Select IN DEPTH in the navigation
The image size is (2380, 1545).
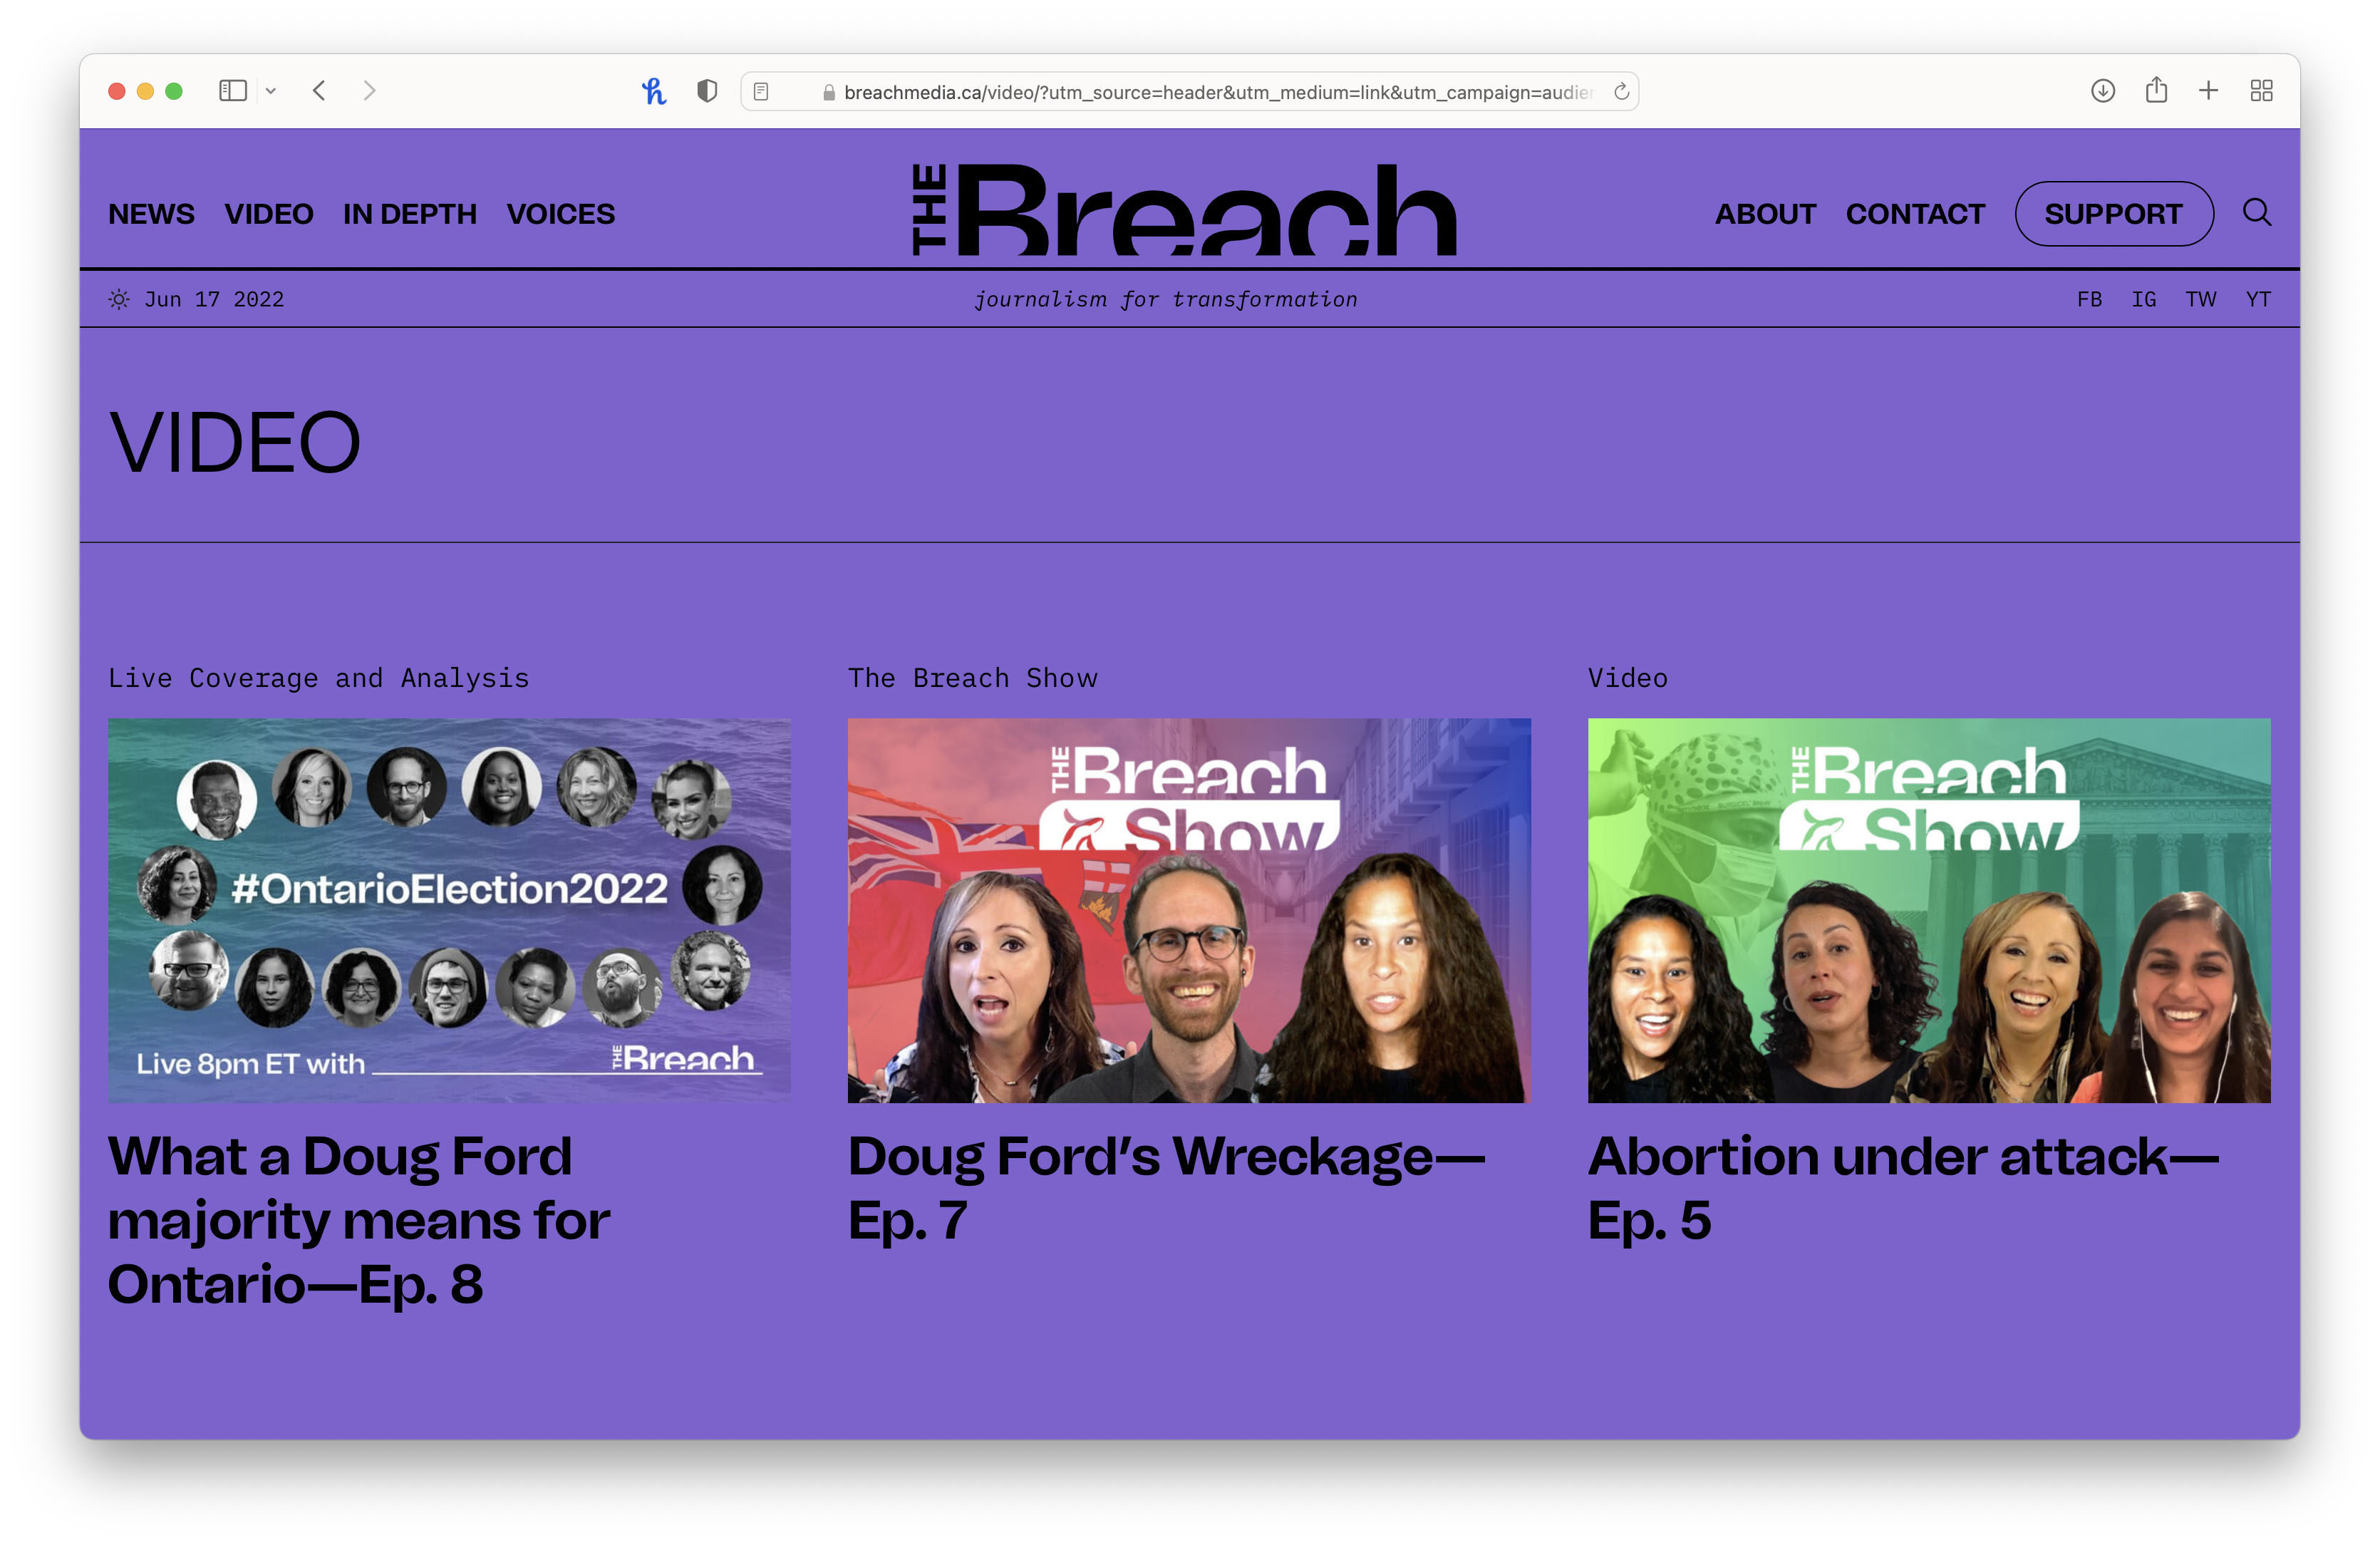click(409, 214)
